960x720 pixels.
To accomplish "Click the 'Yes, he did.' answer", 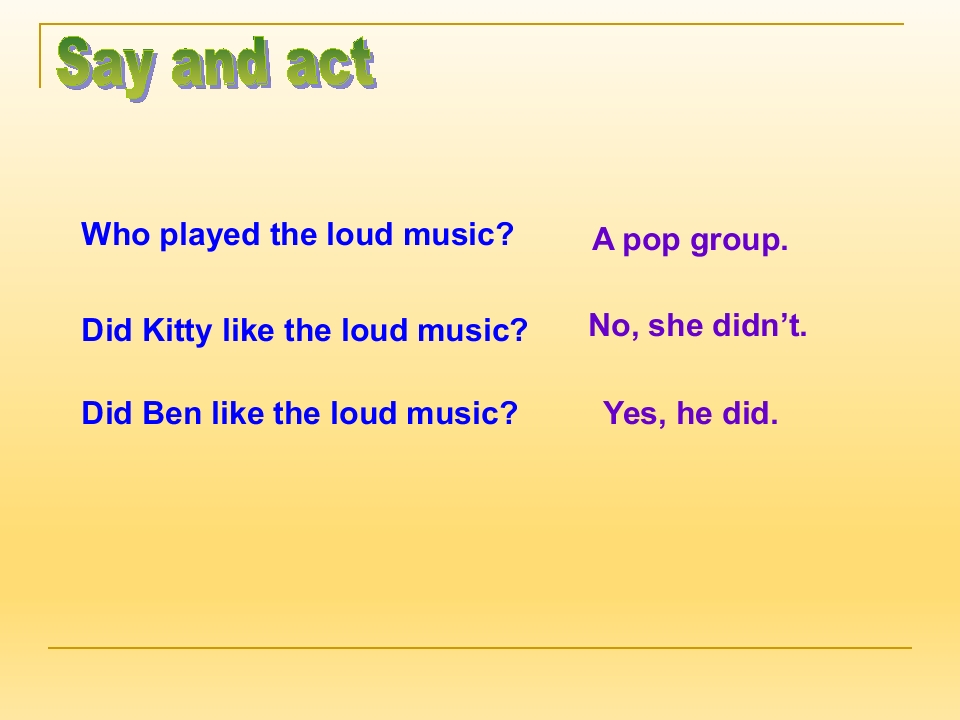I will point(691,413).
